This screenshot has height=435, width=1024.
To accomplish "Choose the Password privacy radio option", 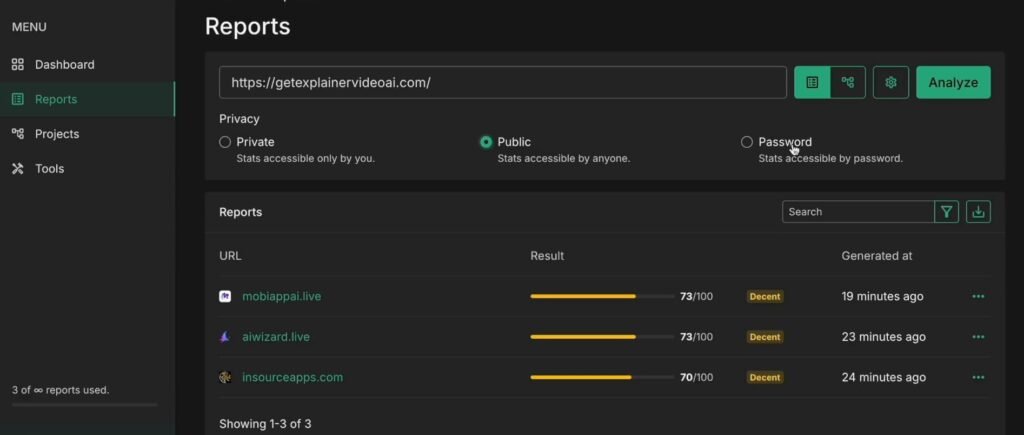I will [747, 142].
